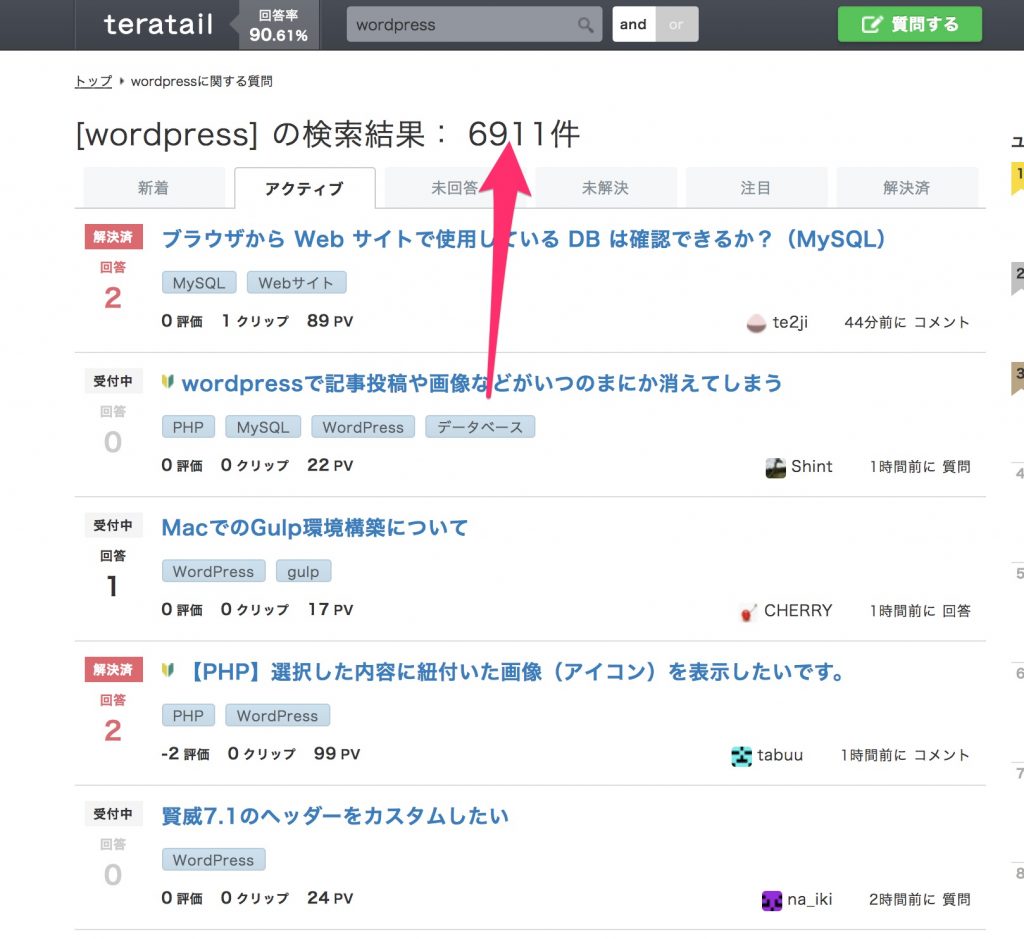Image resolution: width=1024 pixels, height=939 pixels.
Task: Click the データベース tag
Action: (480, 427)
